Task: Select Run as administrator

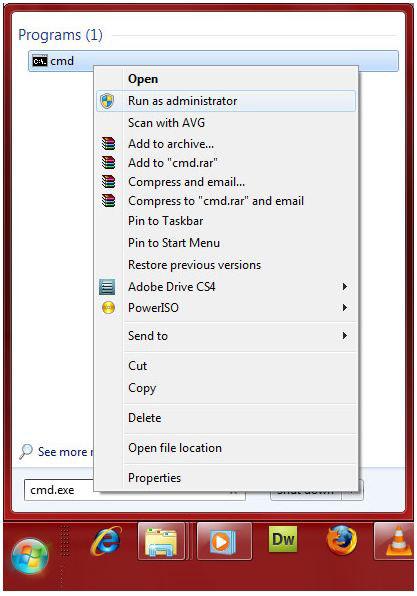Action: click(x=226, y=101)
